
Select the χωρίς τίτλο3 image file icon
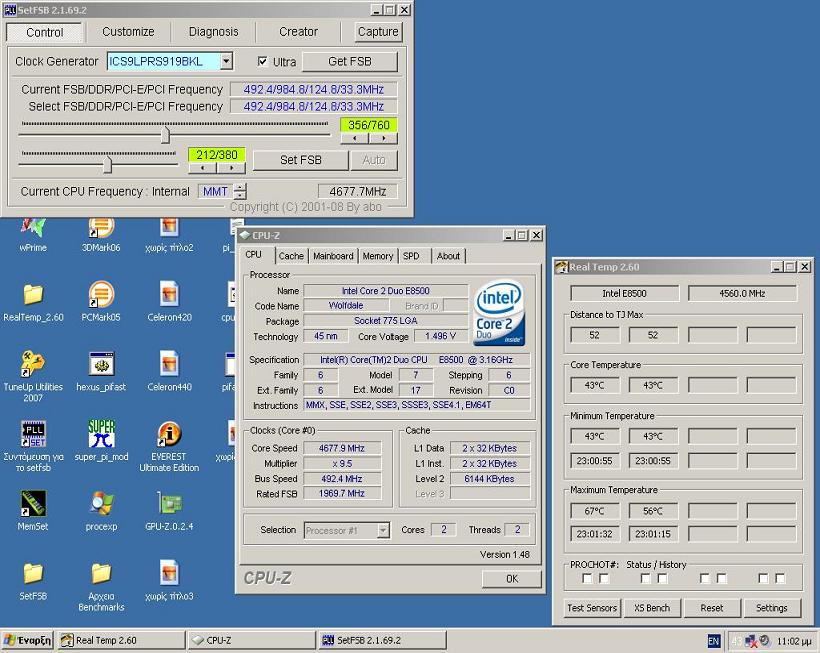(x=169, y=581)
